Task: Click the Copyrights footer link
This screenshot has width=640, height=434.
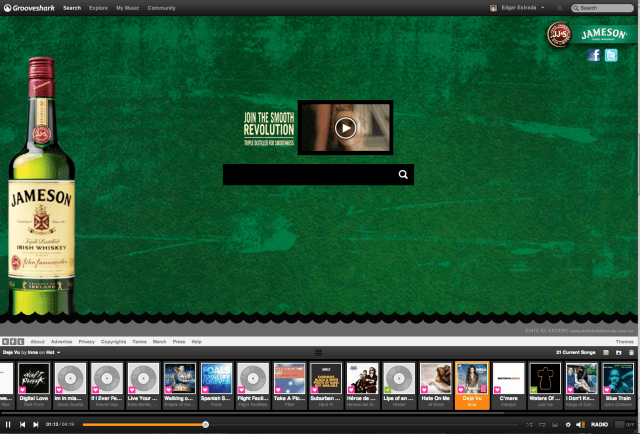Action: pyautogui.click(x=113, y=341)
